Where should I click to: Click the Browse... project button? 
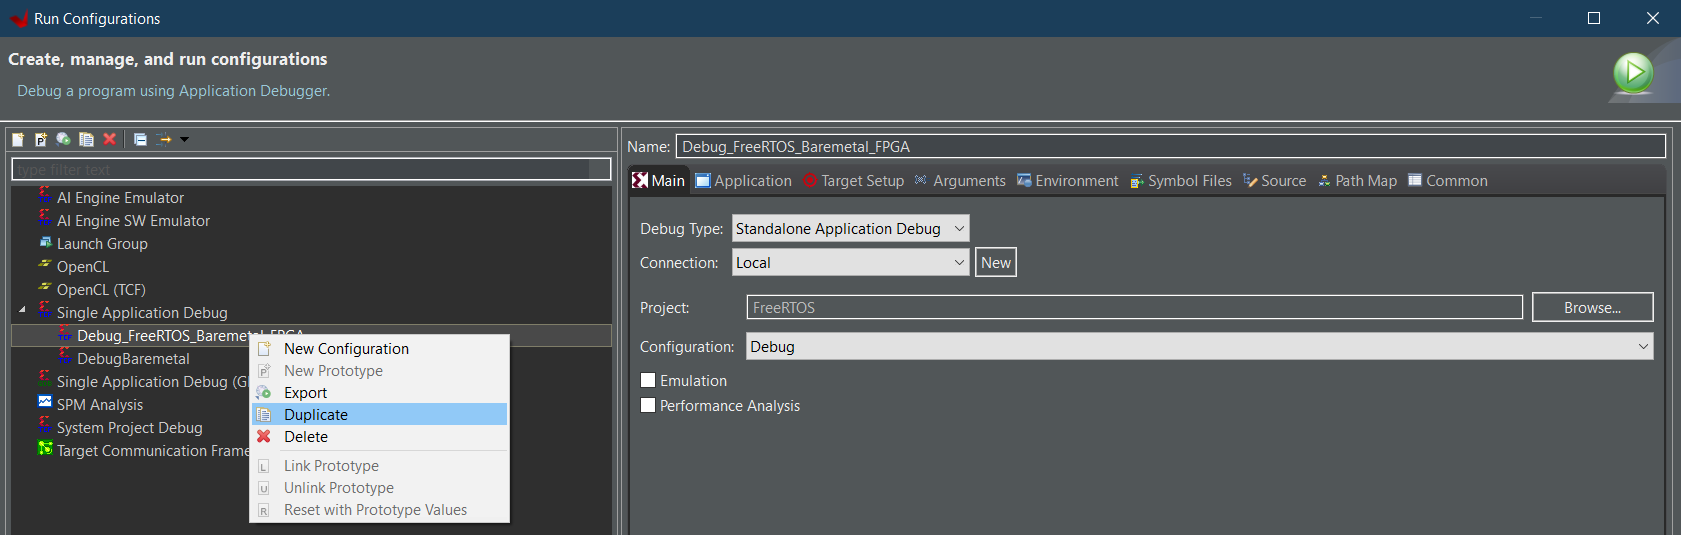[x=1592, y=307]
